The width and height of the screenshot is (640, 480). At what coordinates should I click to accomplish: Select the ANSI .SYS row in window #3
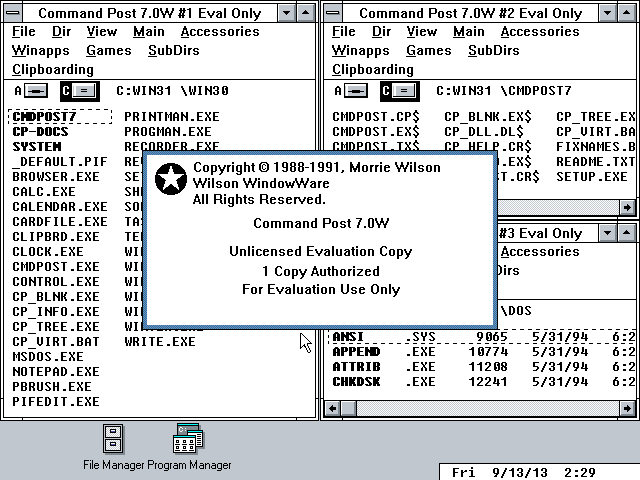(x=482, y=337)
